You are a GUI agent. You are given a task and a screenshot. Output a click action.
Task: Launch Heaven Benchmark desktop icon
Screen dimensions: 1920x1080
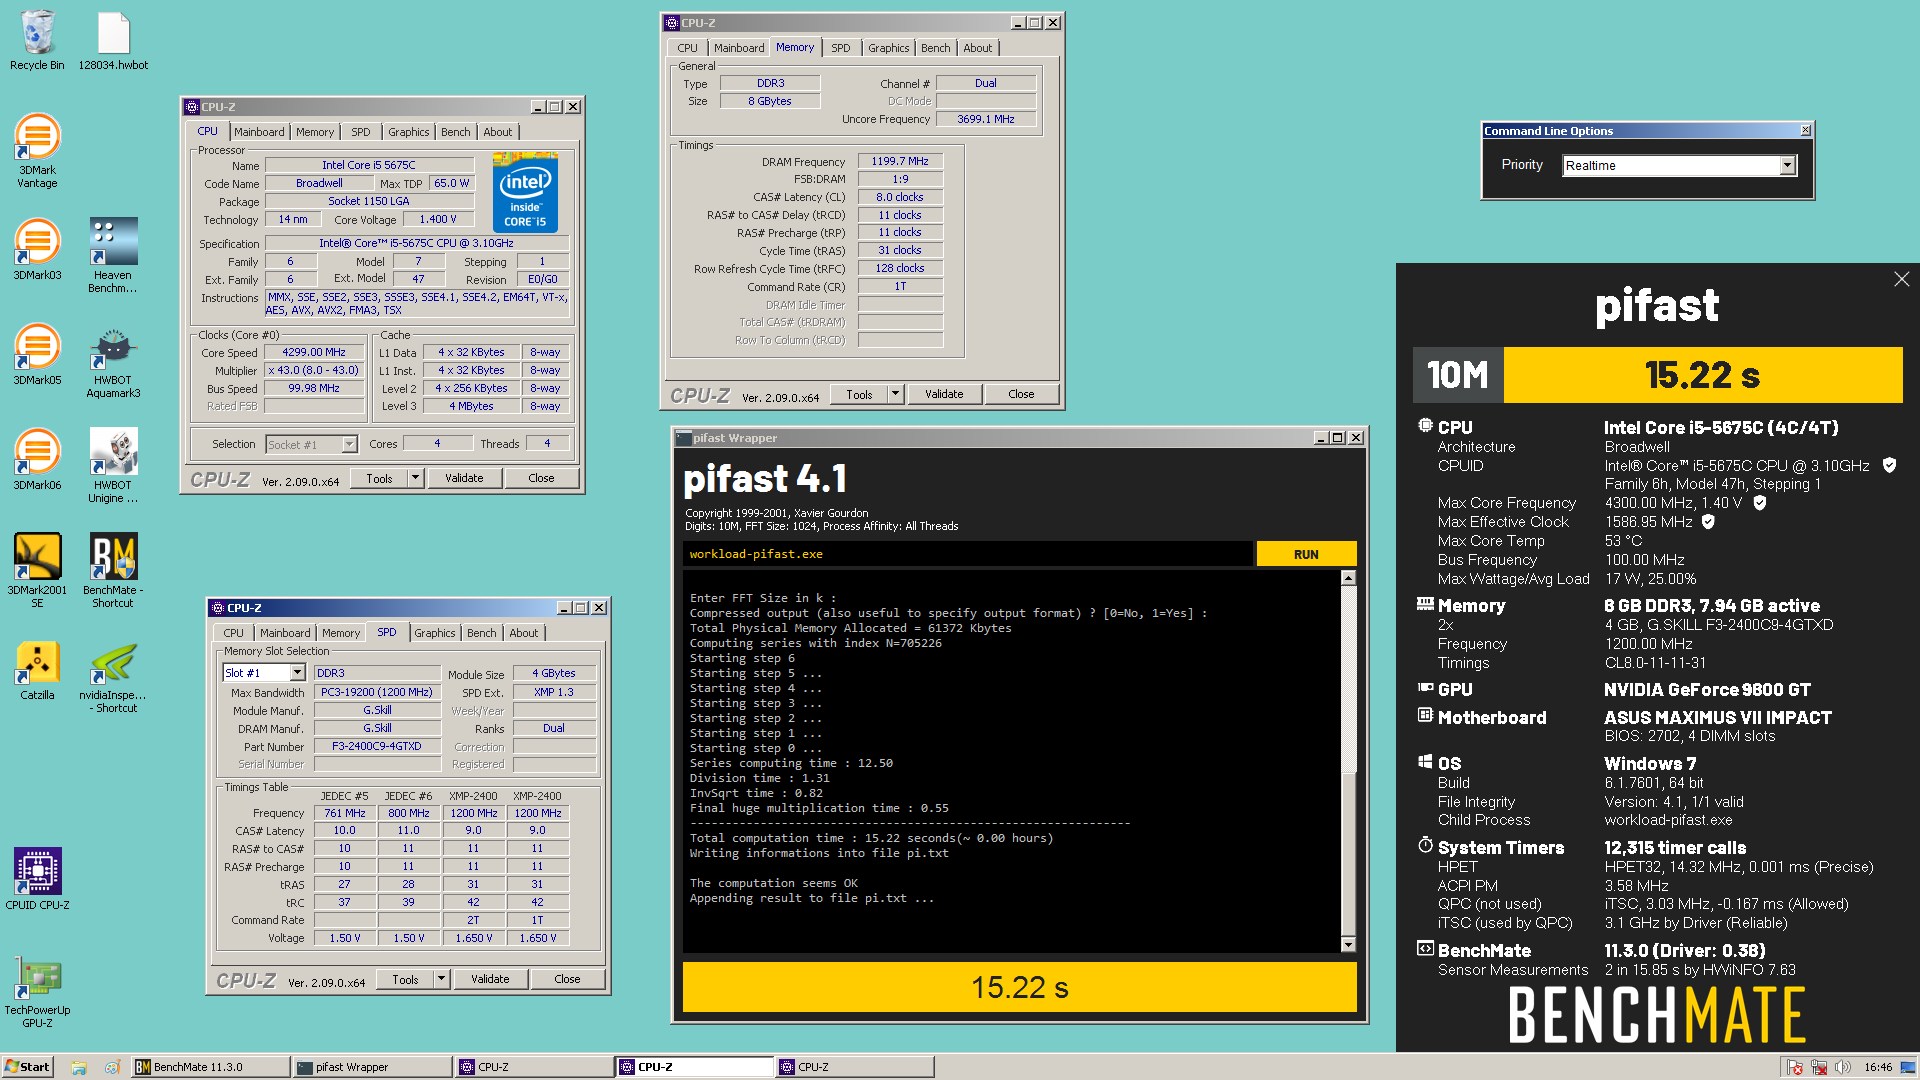point(113,255)
